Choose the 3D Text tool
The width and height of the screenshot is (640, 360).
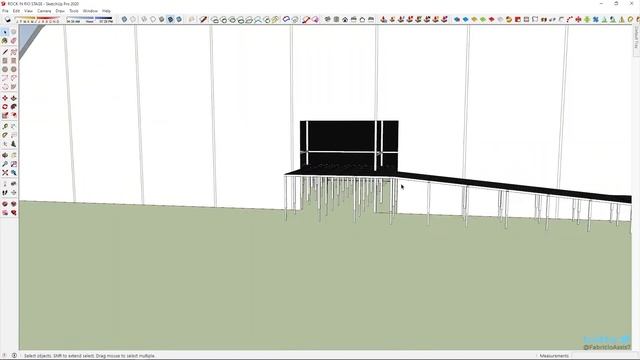coord(13,144)
